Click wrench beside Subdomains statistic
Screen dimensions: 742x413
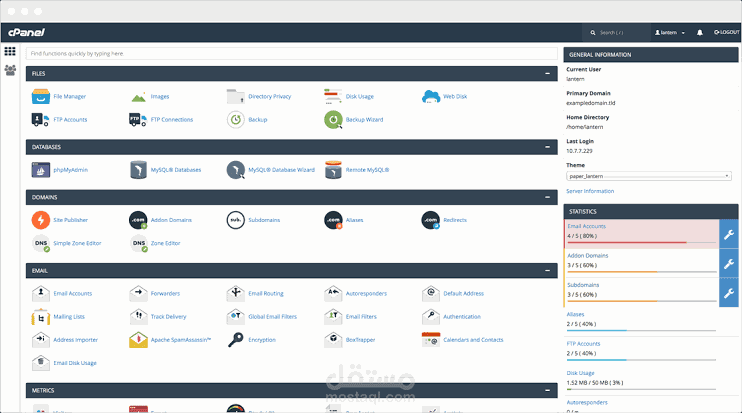(x=729, y=293)
